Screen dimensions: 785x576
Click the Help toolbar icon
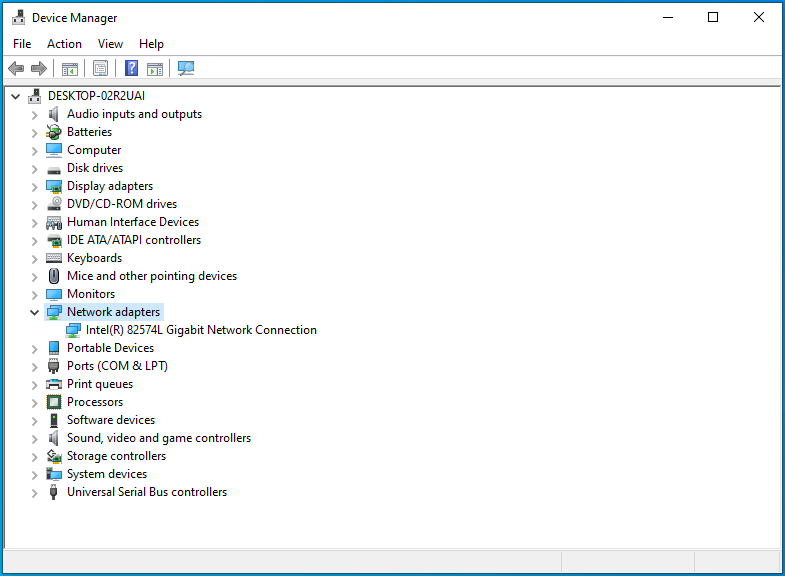pos(131,68)
